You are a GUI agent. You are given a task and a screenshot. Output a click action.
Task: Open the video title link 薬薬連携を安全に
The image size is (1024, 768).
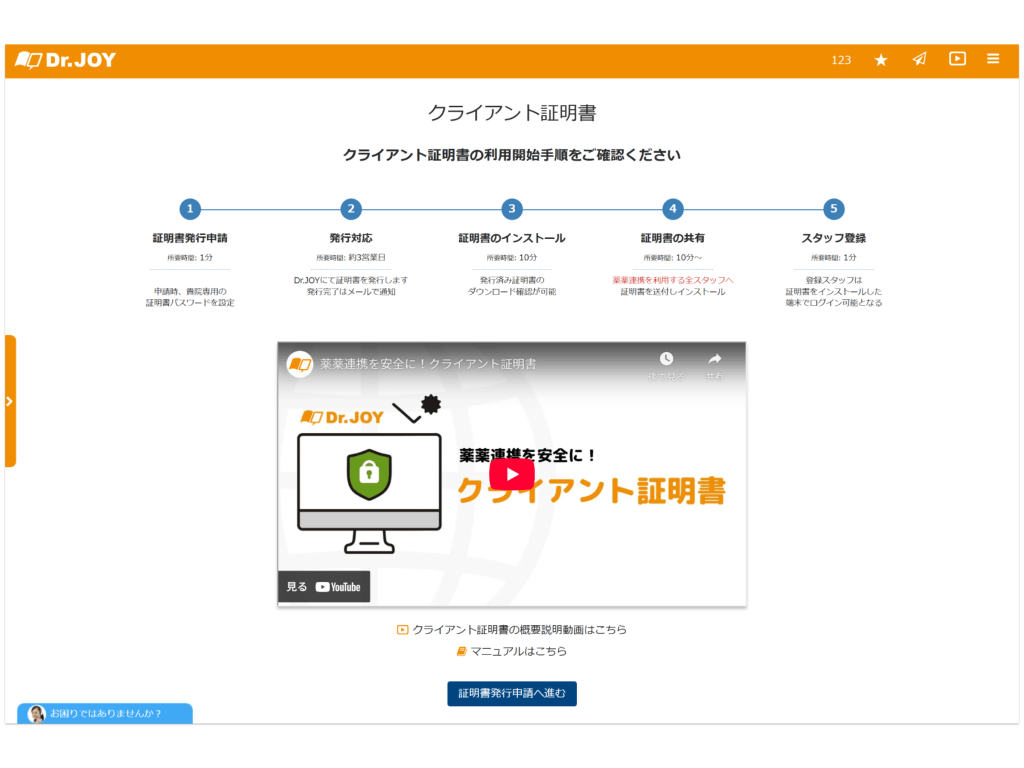[428, 364]
